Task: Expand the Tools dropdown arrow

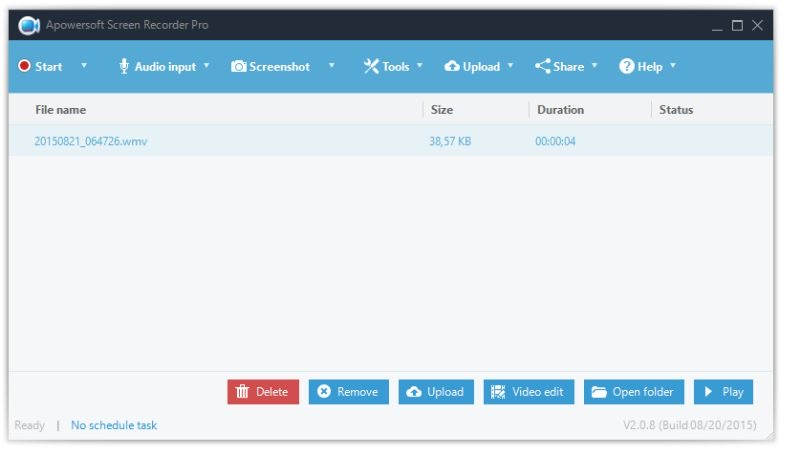Action: coord(420,66)
